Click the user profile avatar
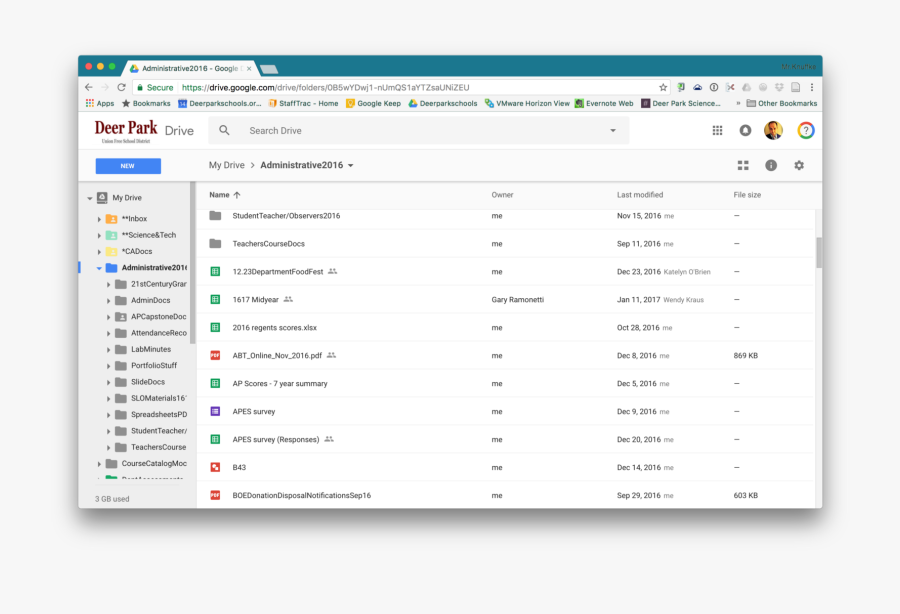Viewport: 900px width, 614px height. pyautogui.click(x=773, y=130)
